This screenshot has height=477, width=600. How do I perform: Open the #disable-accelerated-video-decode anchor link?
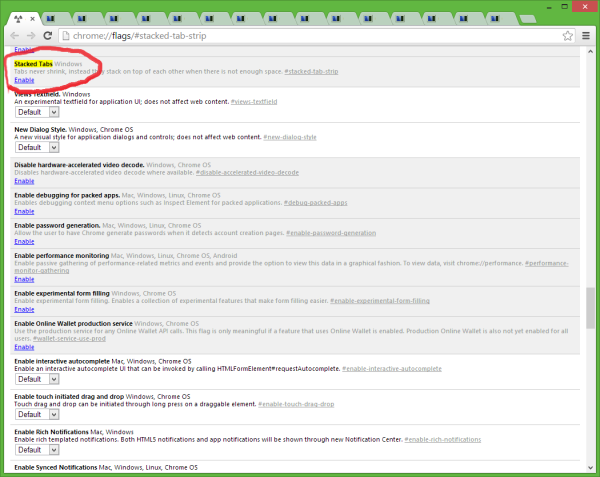pyautogui.click(x=247, y=173)
